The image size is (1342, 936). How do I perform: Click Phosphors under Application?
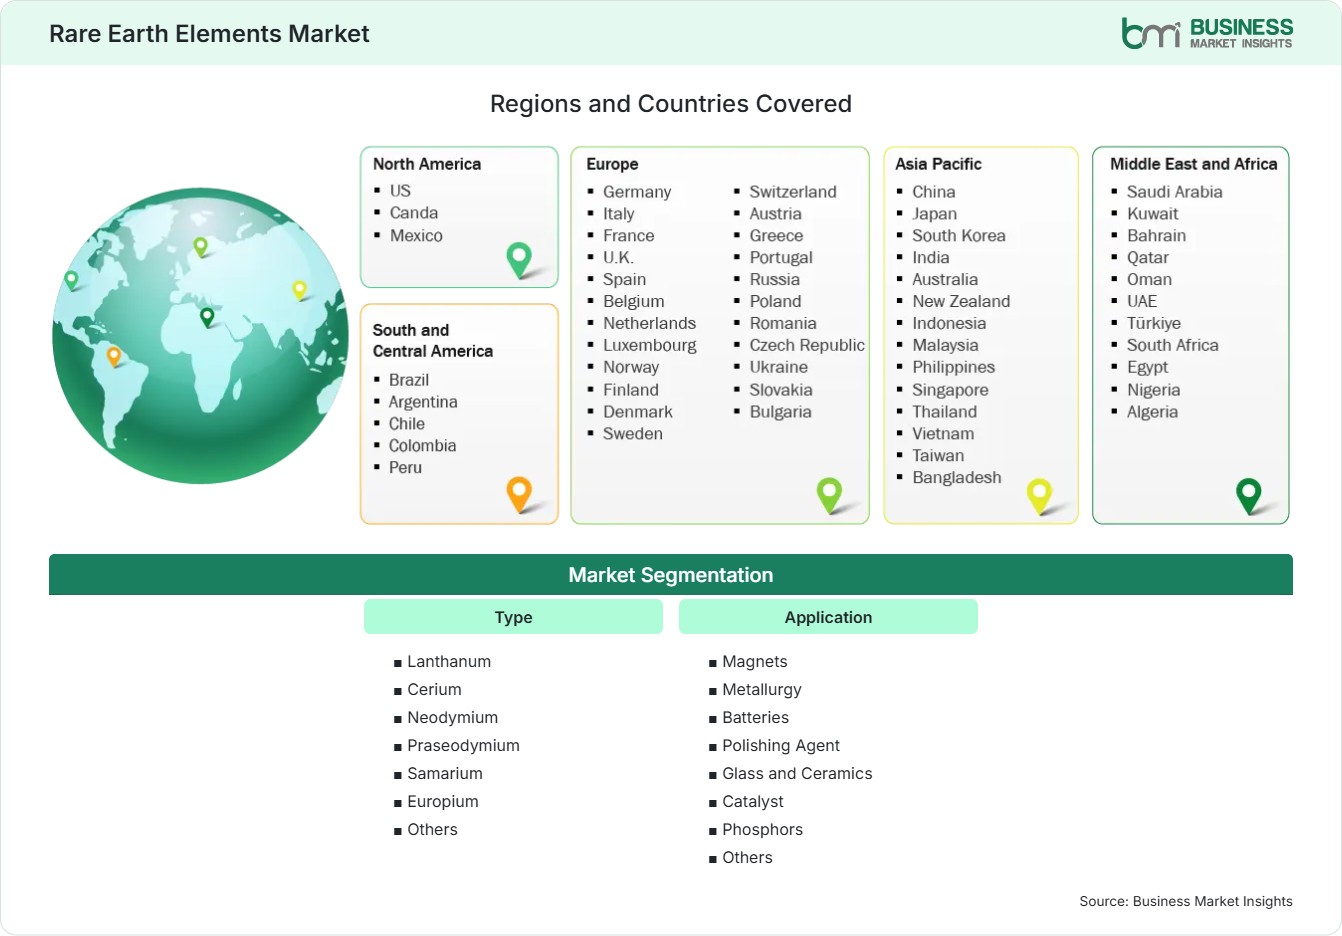pyautogui.click(x=762, y=830)
